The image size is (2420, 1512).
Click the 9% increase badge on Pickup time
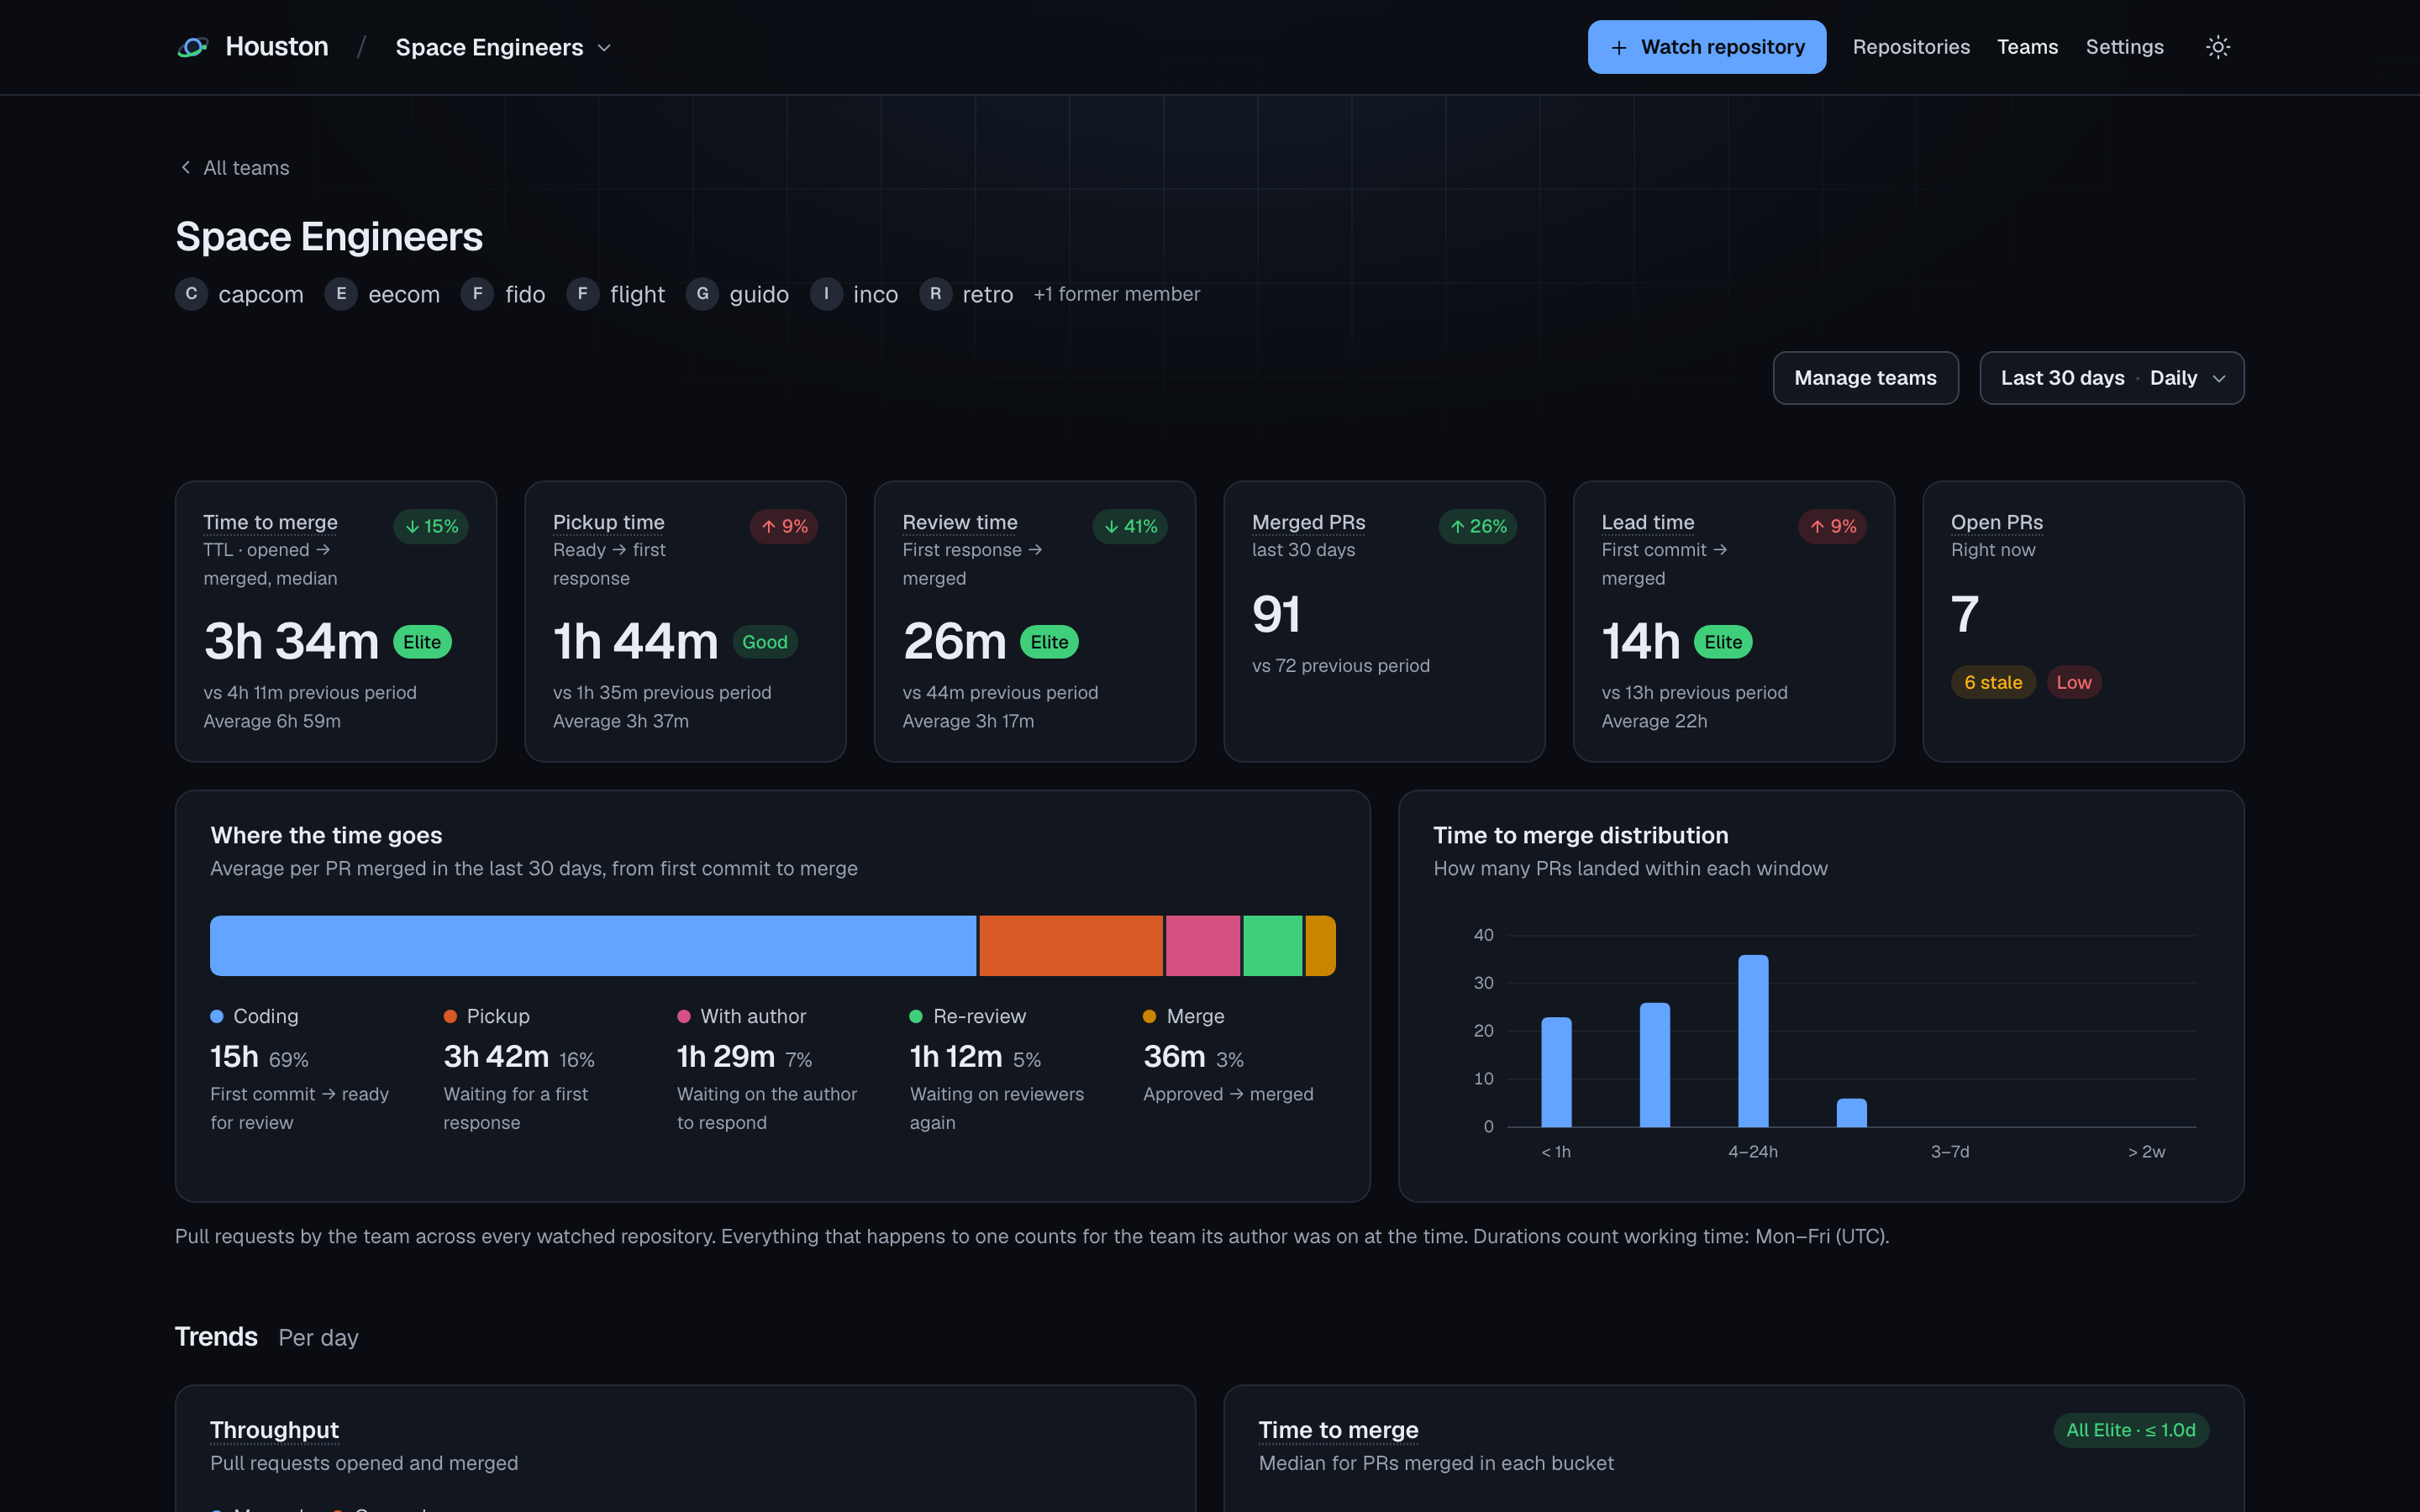tap(784, 527)
